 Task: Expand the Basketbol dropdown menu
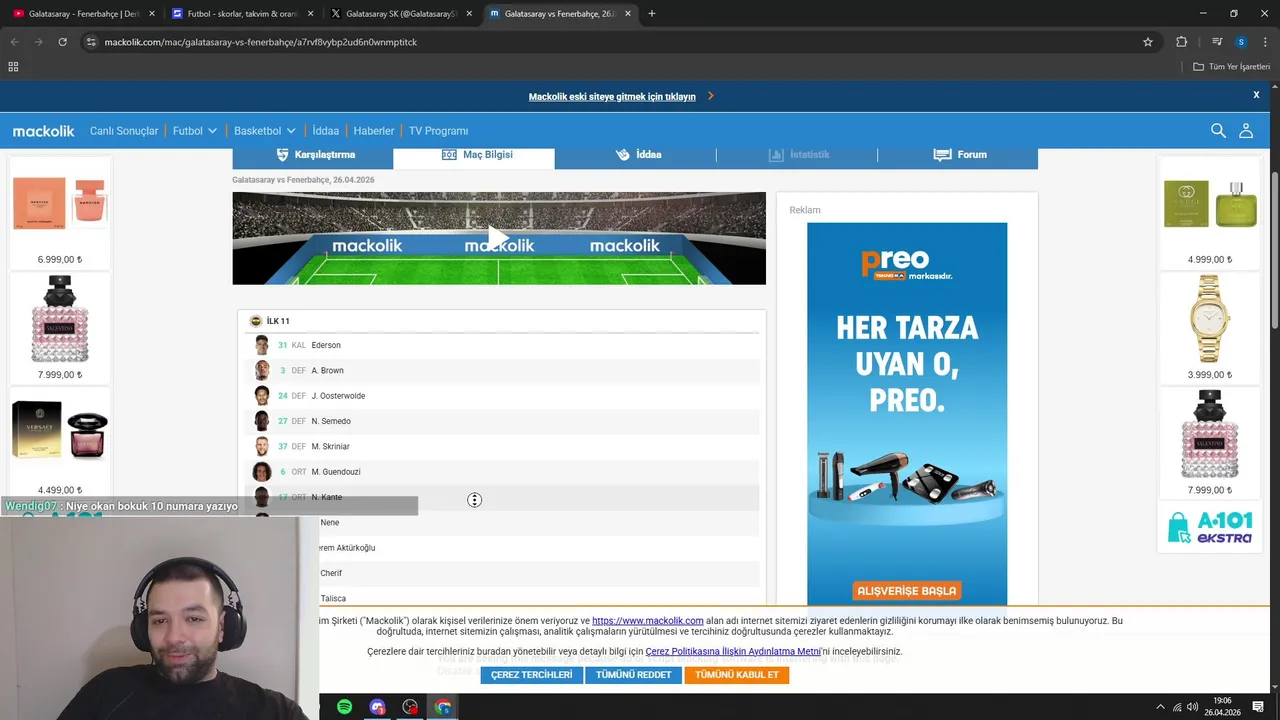265,131
